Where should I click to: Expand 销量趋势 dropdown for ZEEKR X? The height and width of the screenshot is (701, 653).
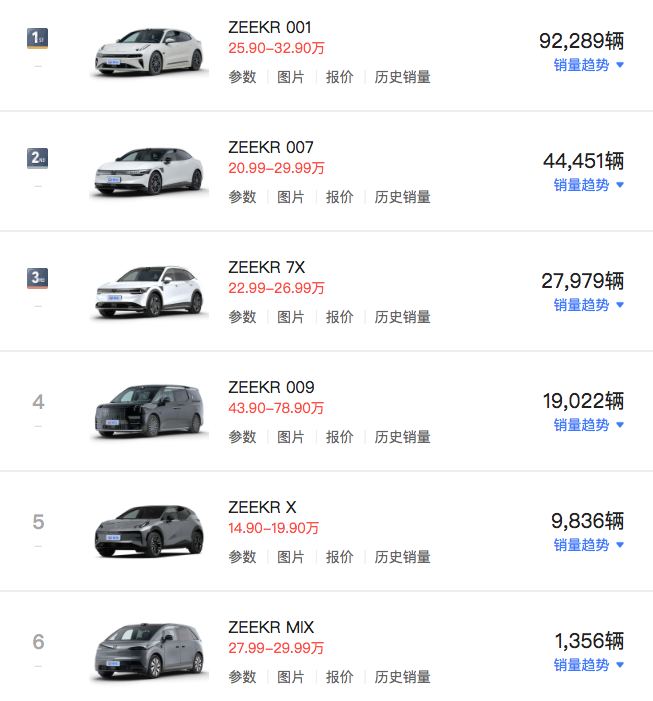tap(589, 545)
